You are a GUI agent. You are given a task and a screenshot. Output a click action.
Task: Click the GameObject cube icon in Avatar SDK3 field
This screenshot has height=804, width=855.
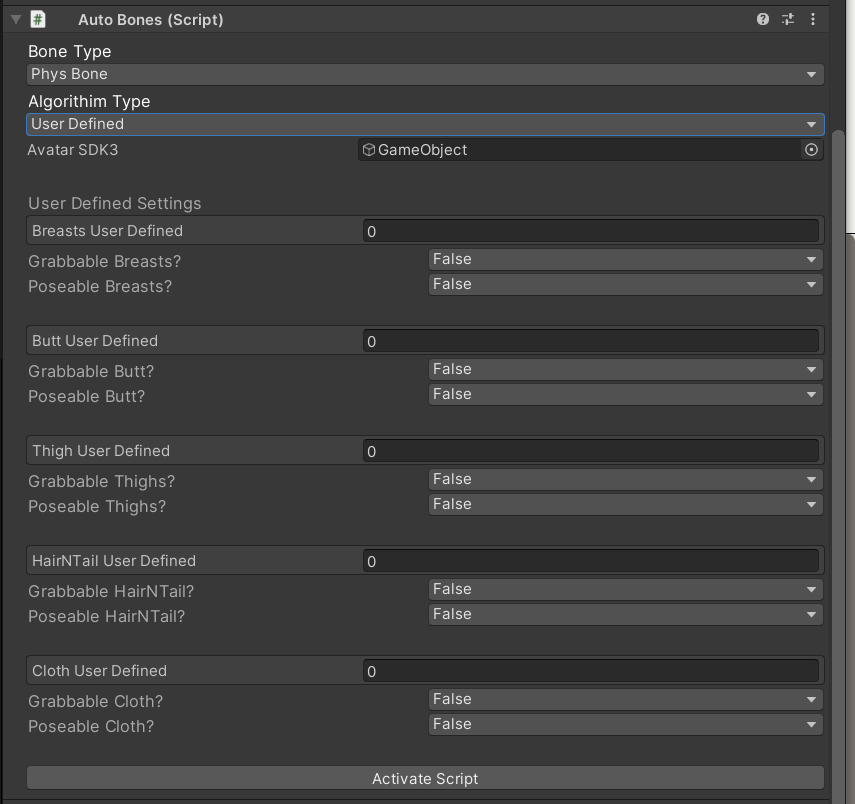[369, 150]
